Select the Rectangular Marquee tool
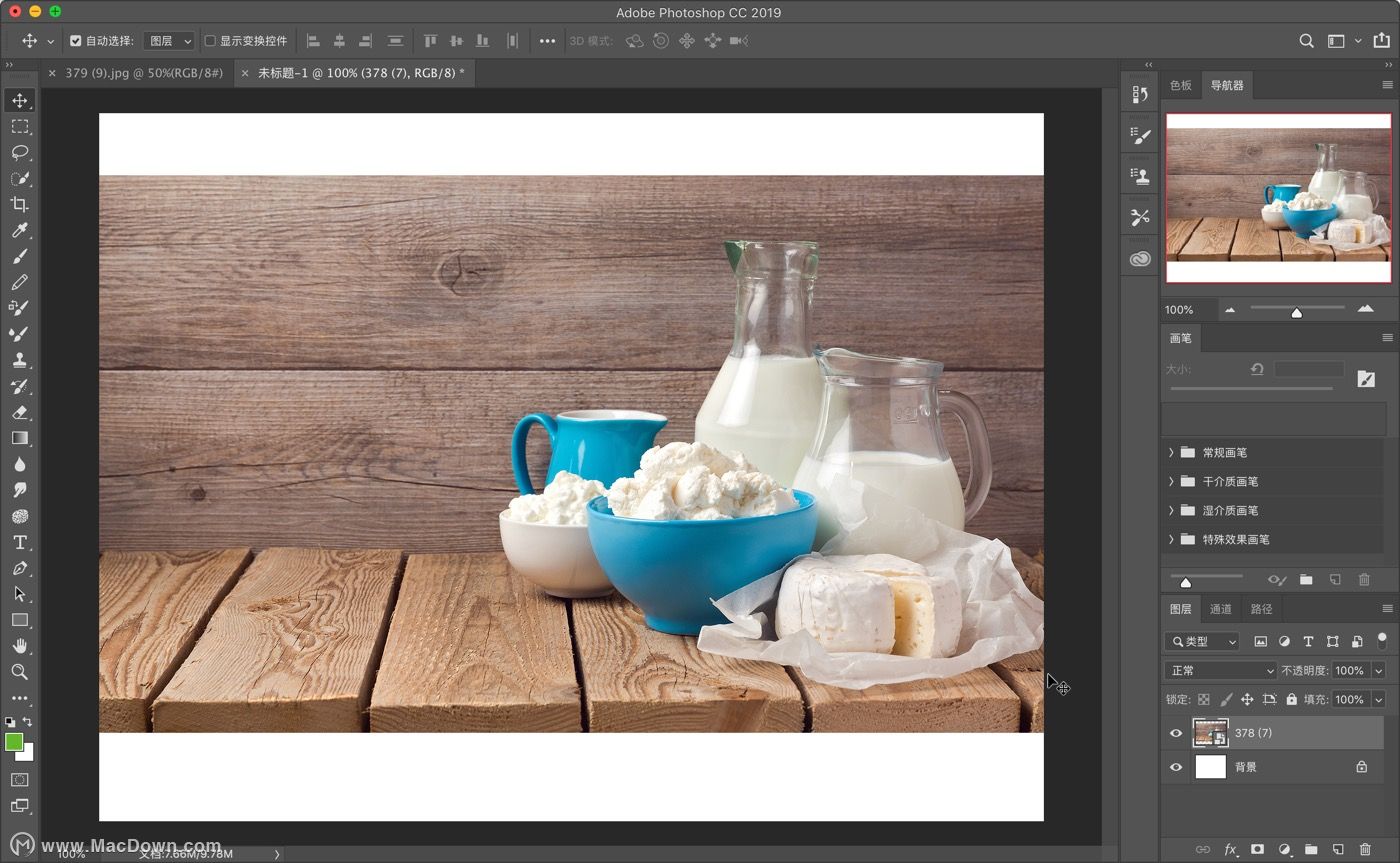The height and width of the screenshot is (863, 1400). click(20, 126)
